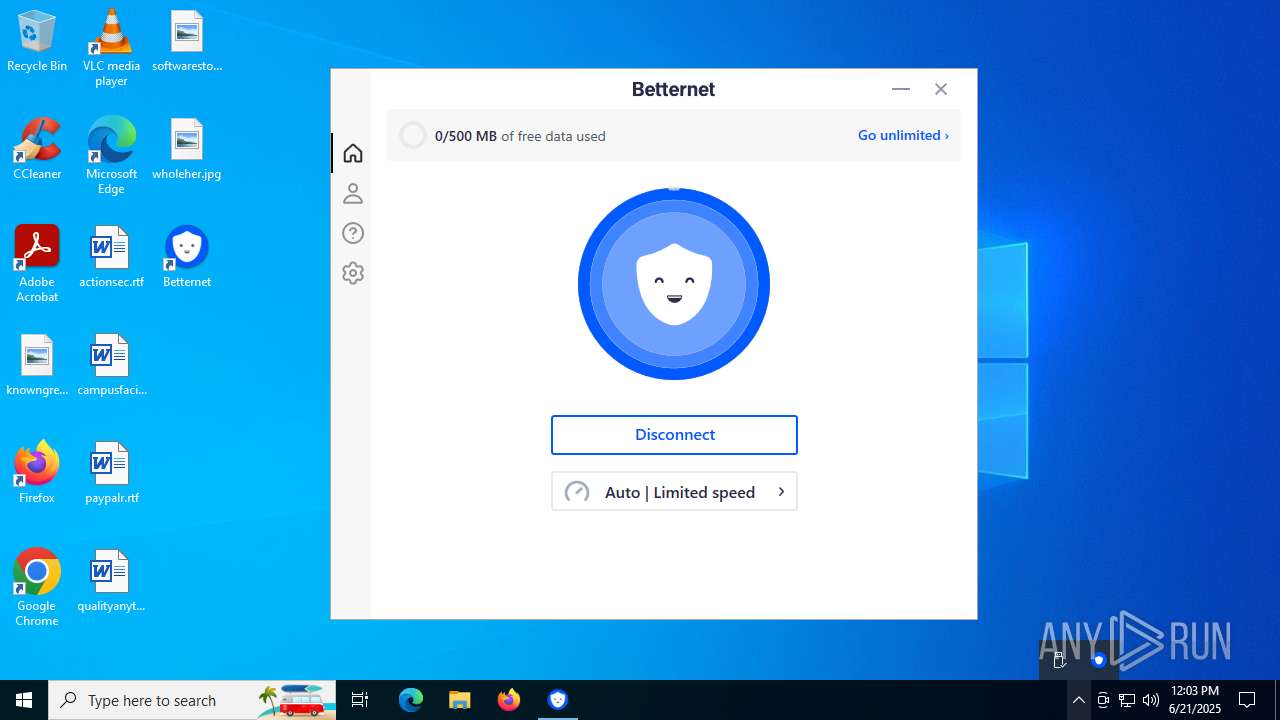Open Firefox from the taskbar
Viewport: 1280px width, 720px height.
coord(509,700)
